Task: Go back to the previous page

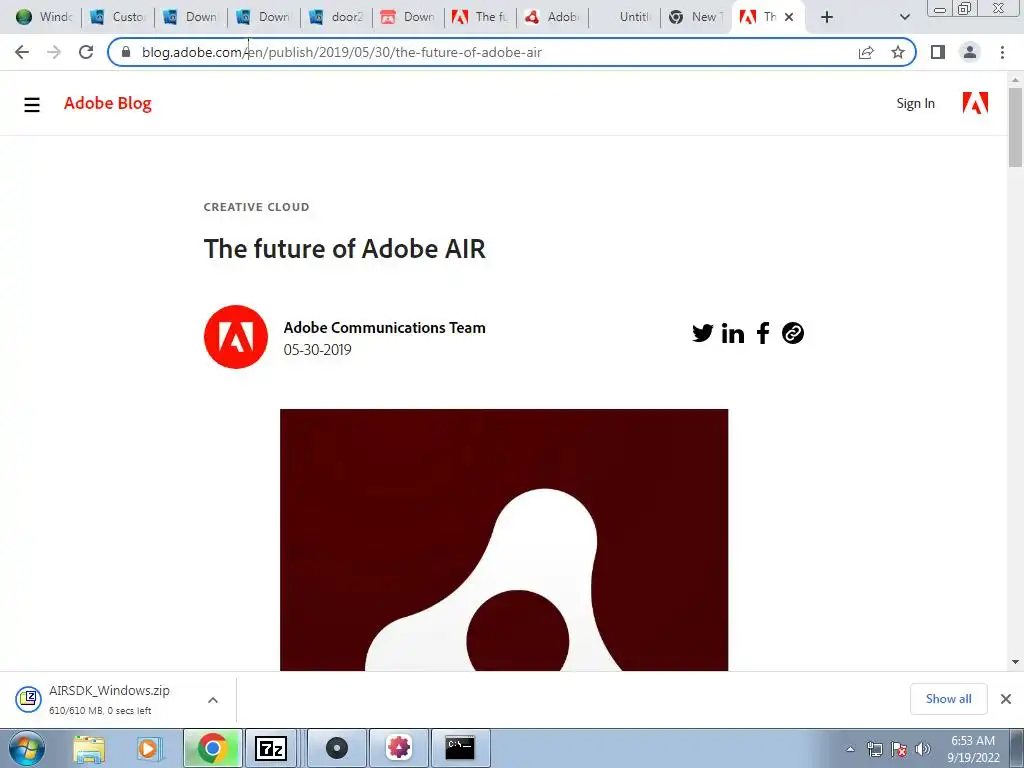Action: pyautogui.click(x=22, y=52)
